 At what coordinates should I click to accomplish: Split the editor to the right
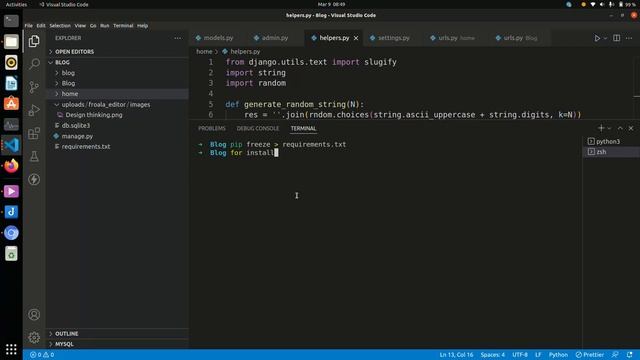[x=617, y=38]
